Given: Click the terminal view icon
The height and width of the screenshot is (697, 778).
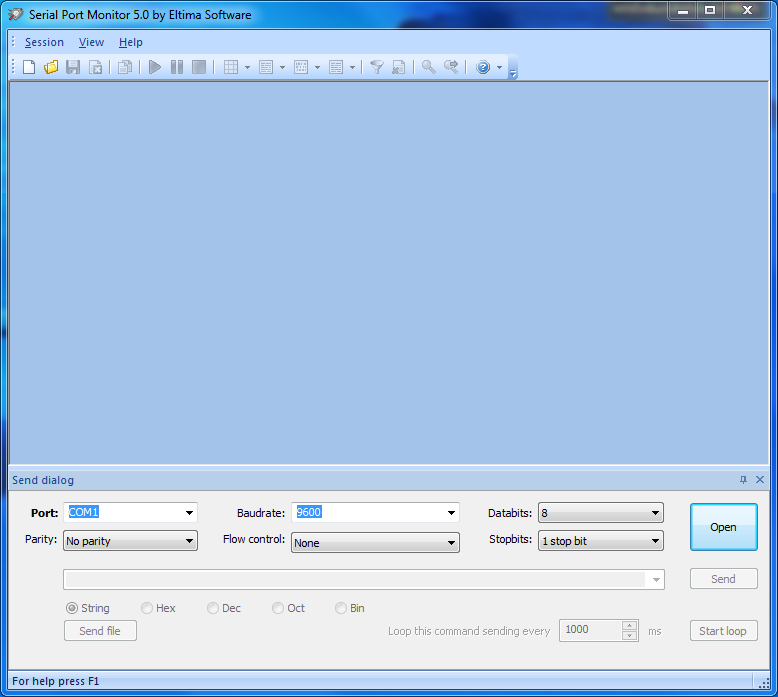Looking at the screenshot, I should coord(336,67).
